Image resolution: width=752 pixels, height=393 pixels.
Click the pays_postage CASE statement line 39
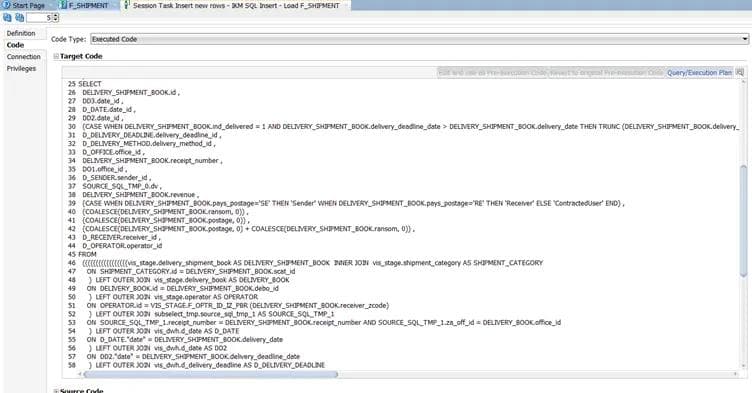point(353,203)
